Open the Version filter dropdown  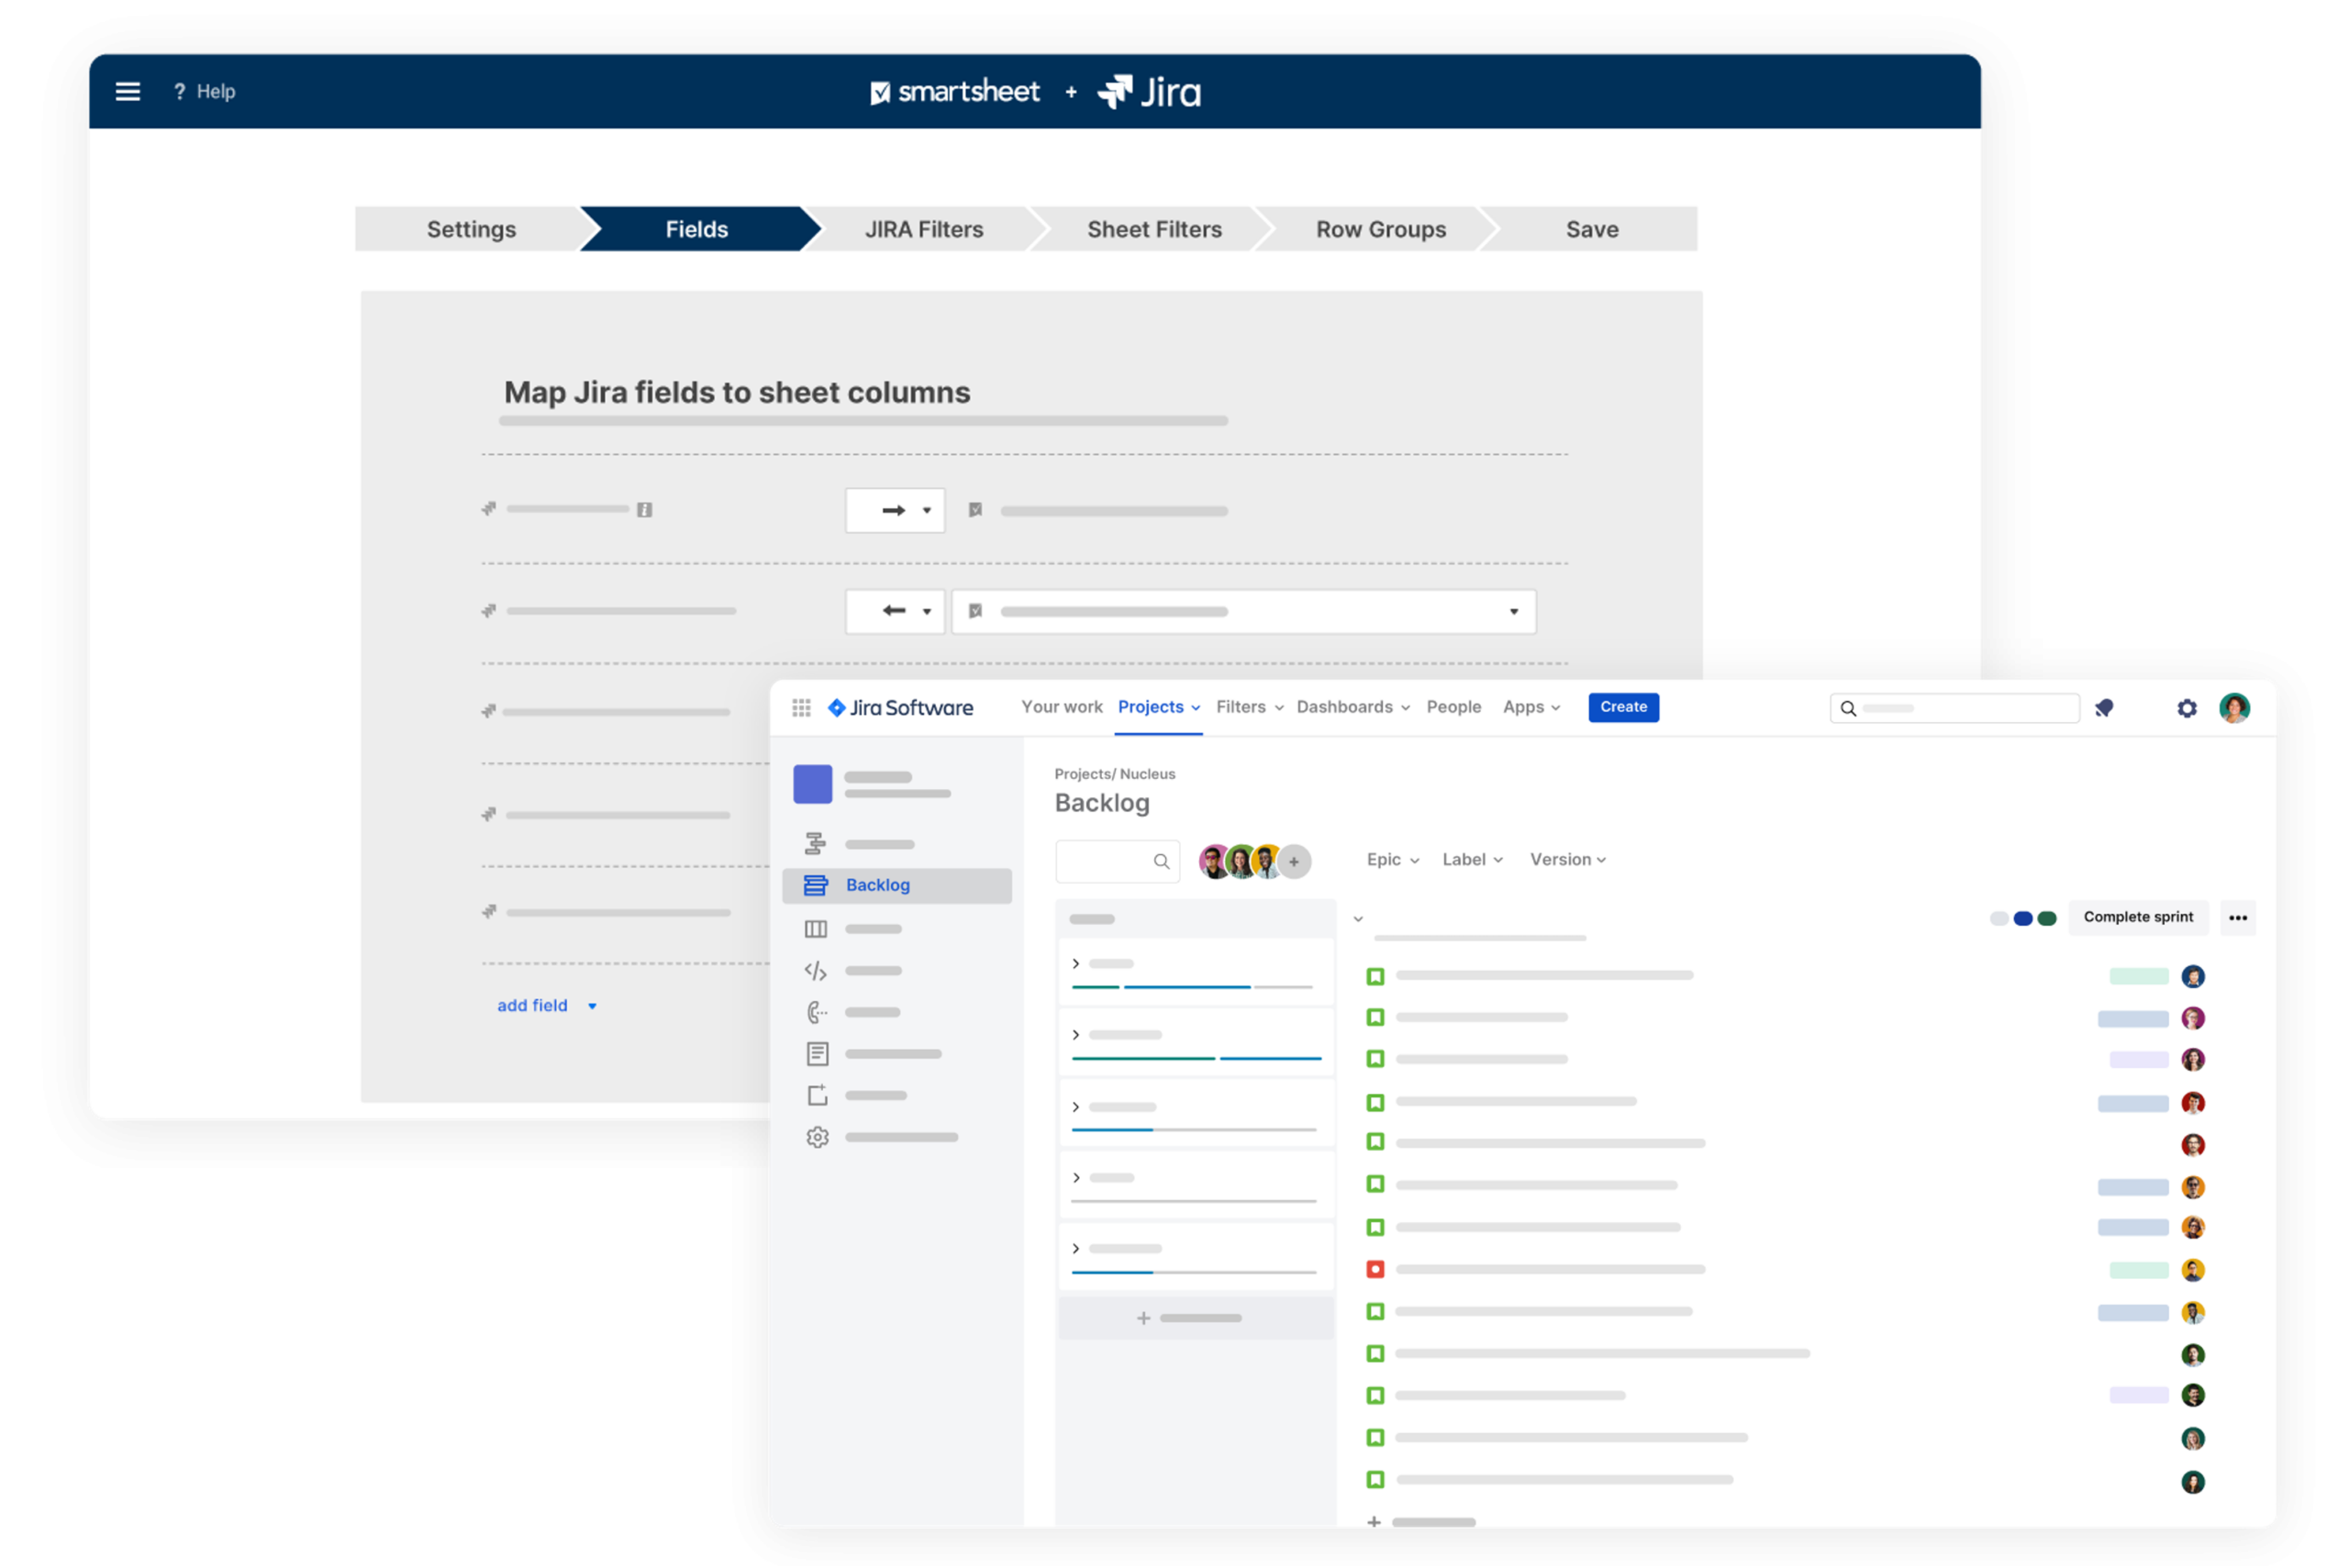(x=1567, y=859)
